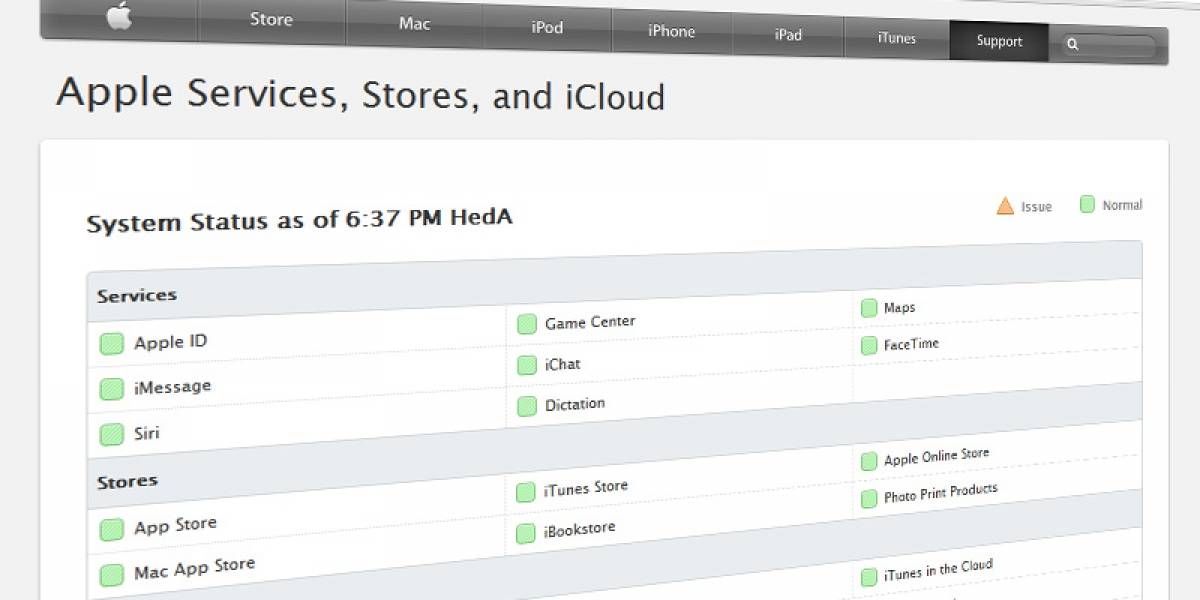The width and height of the screenshot is (1200, 600).
Task: Click the green status icon beside Photo Print Products
Action: click(869, 498)
